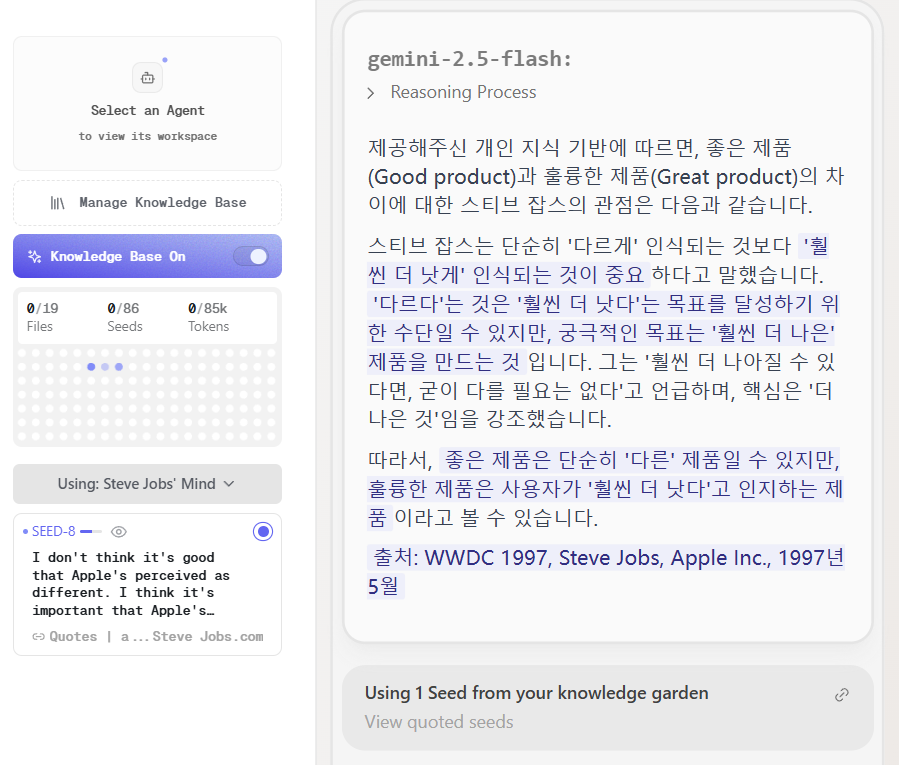Click View quoted seeds

point(439,722)
